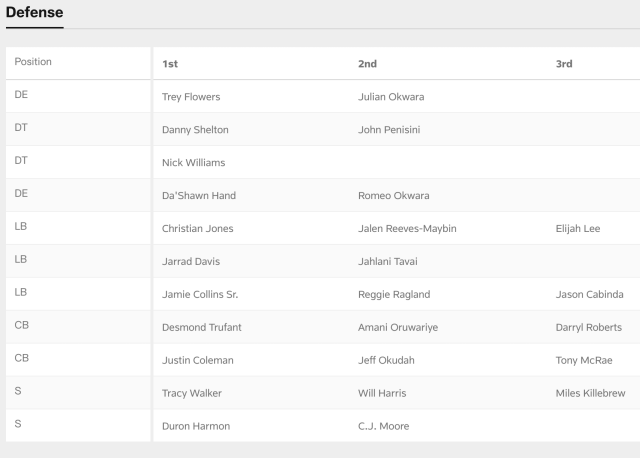Open Jamie Collins Sr. profile
Viewport: 640px width, 458px height.
200,294
